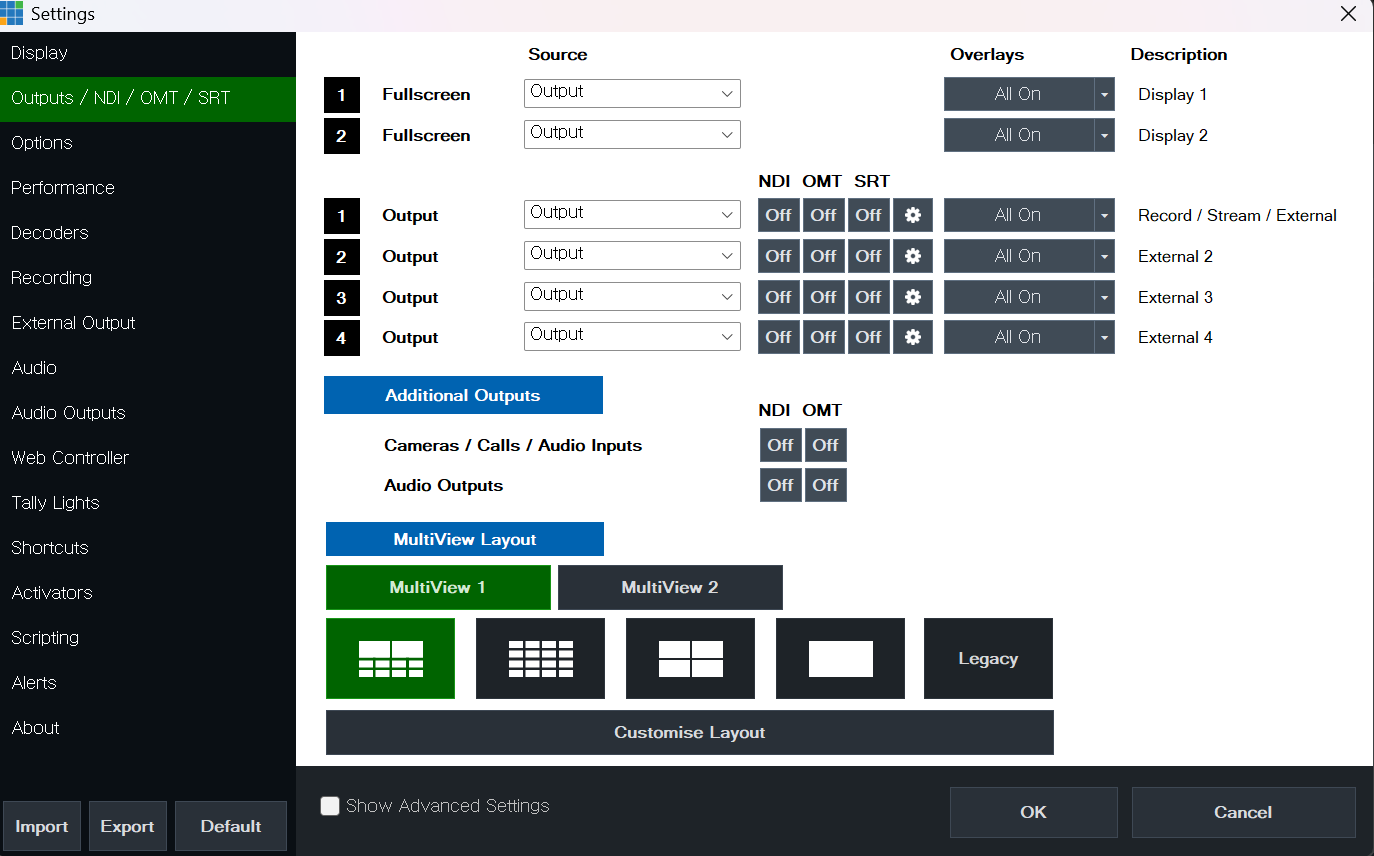This screenshot has height=856, width=1374.
Task: Select External Output in sidebar
Action: click(148, 323)
